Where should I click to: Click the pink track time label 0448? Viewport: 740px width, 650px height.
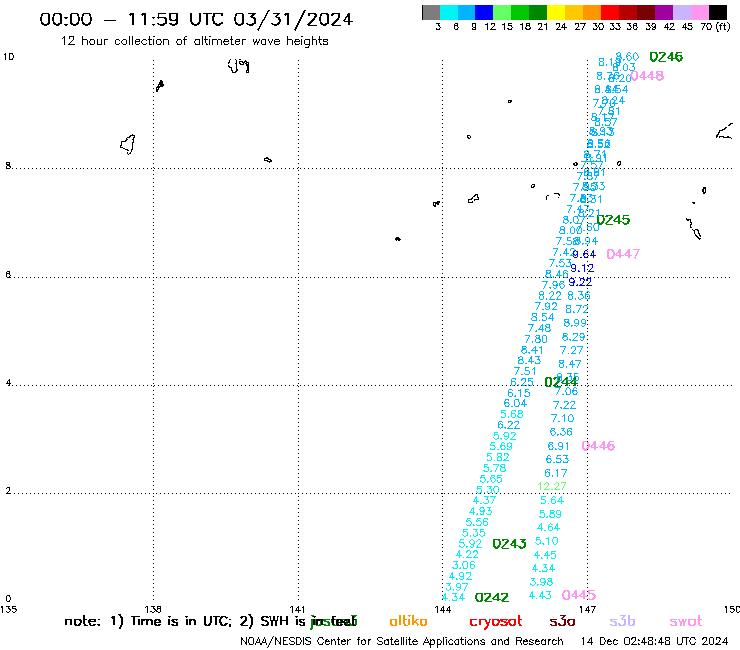(x=647, y=76)
